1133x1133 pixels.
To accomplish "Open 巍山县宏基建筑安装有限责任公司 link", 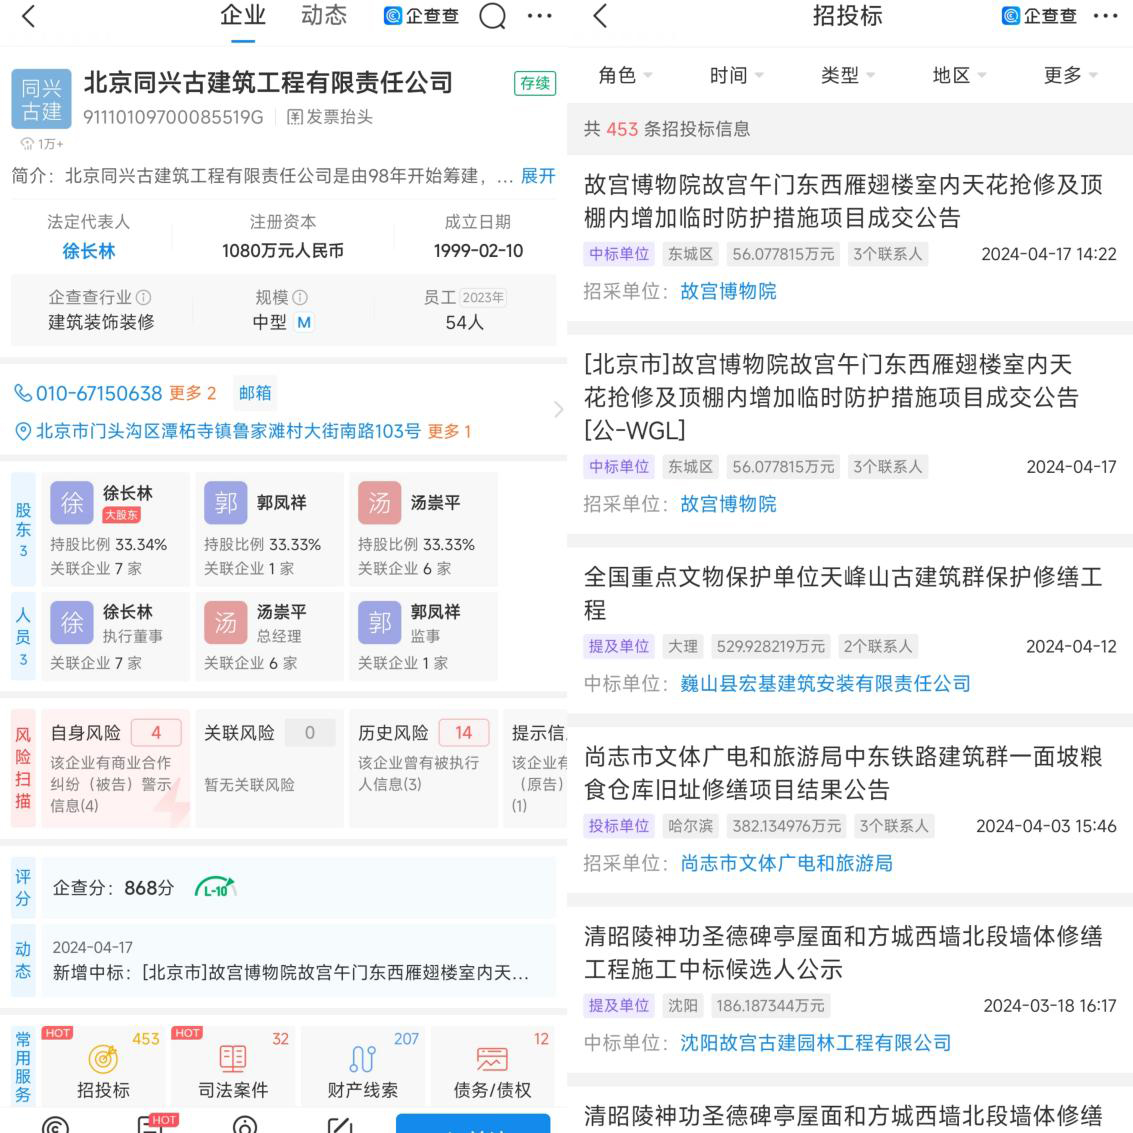I will (825, 684).
